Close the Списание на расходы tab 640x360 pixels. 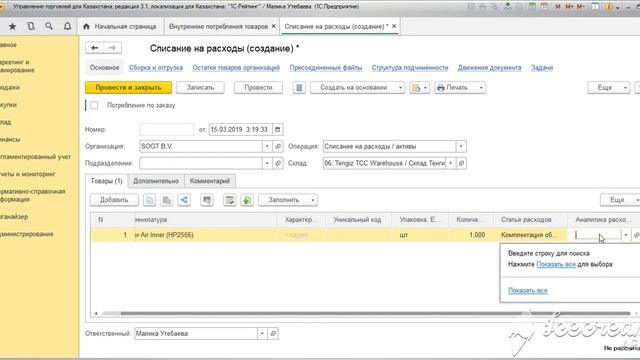394,26
